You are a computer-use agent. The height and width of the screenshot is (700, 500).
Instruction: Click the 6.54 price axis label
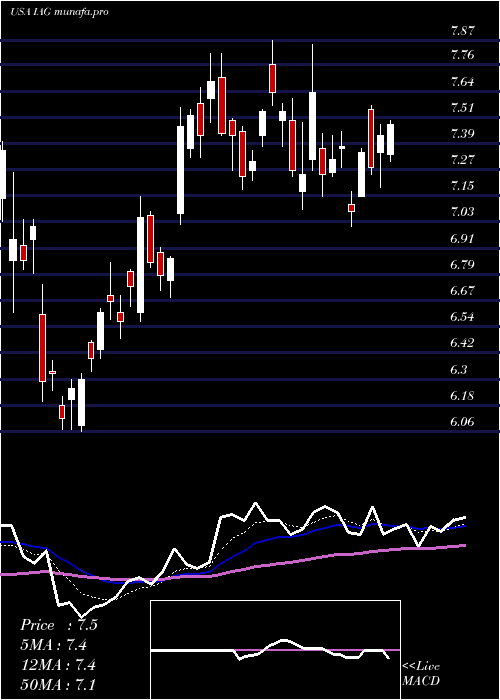[463, 317]
